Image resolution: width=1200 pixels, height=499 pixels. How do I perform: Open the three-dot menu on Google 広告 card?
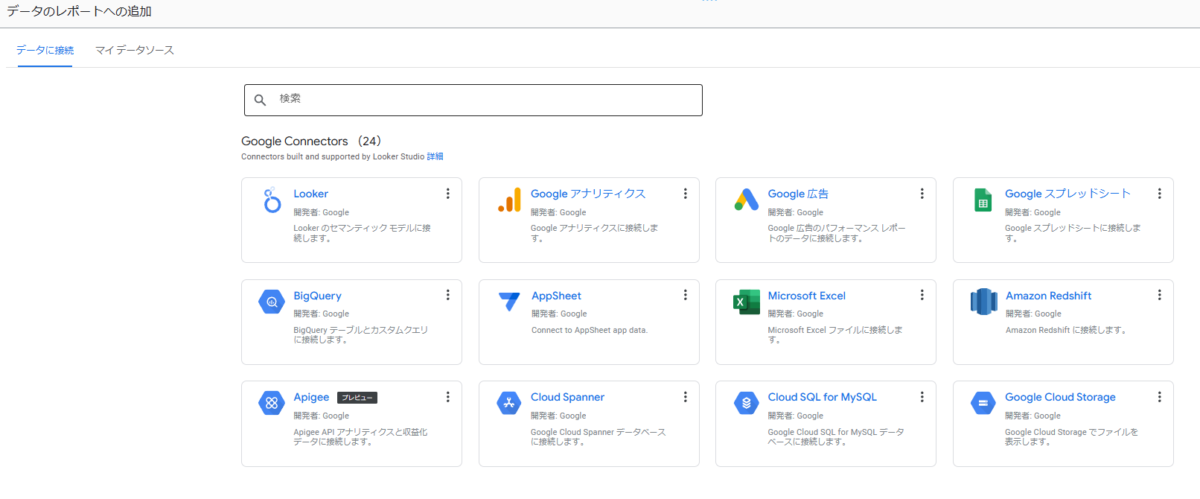[x=922, y=194]
